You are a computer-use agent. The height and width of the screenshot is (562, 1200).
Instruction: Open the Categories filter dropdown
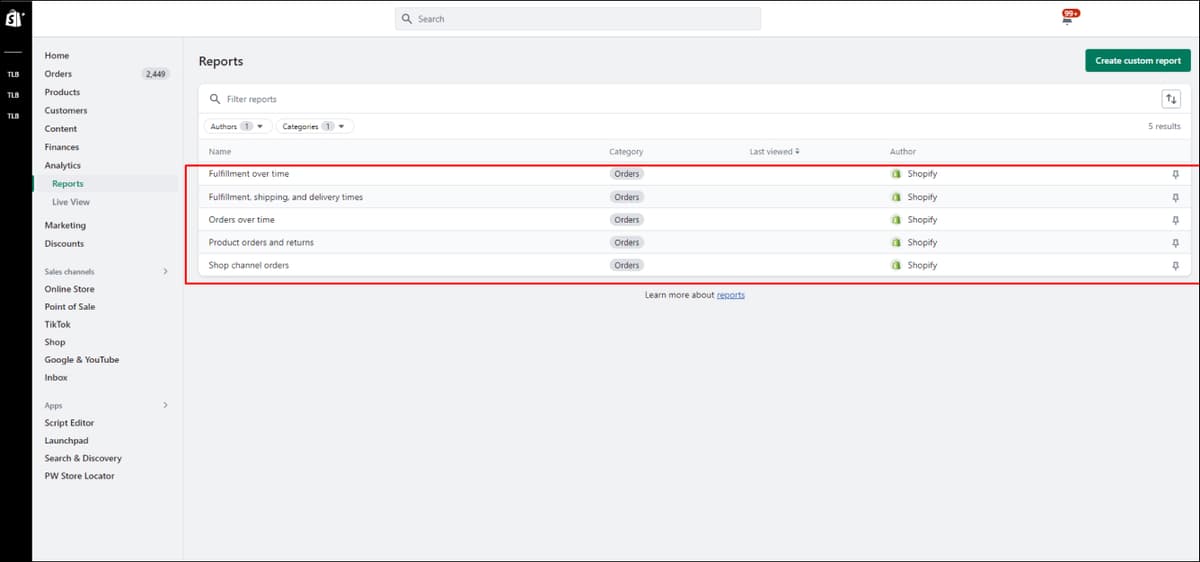[x=314, y=127]
